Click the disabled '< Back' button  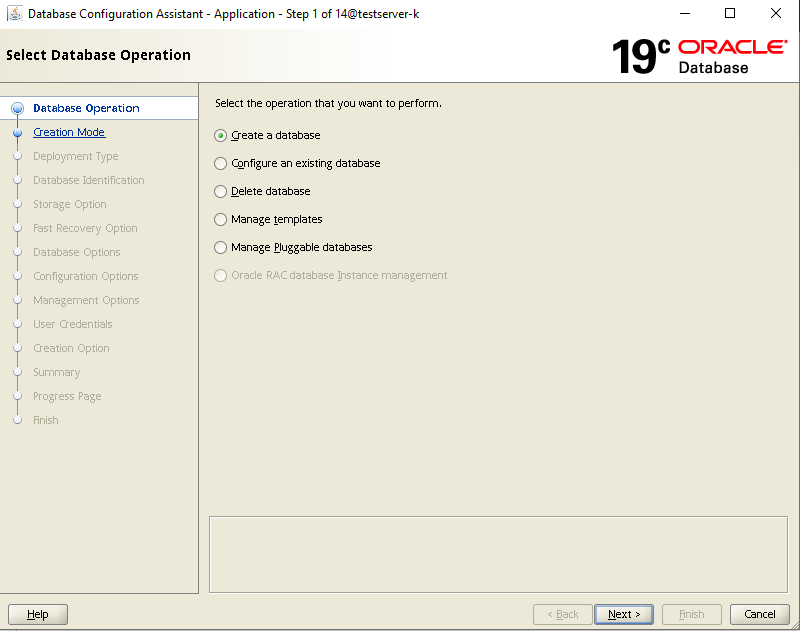click(x=563, y=614)
